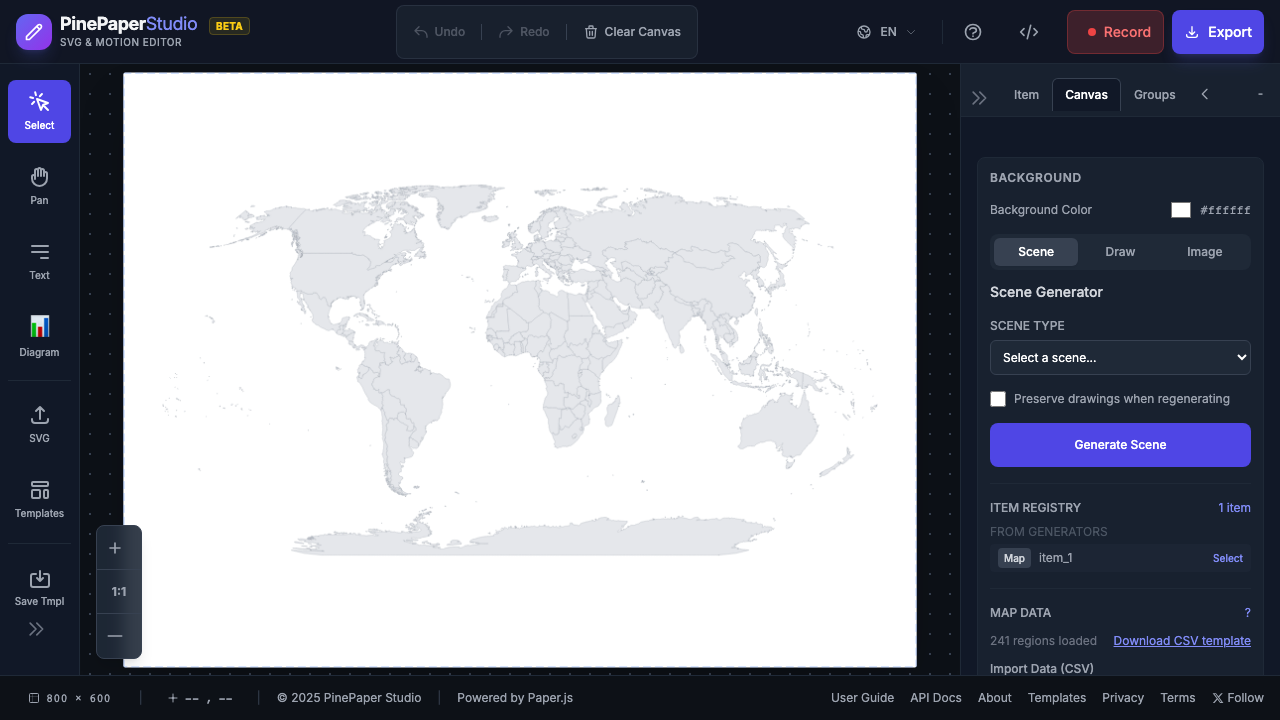Open the Templates panel icon
The width and height of the screenshot is (1280, 720).
click(38, 496)
